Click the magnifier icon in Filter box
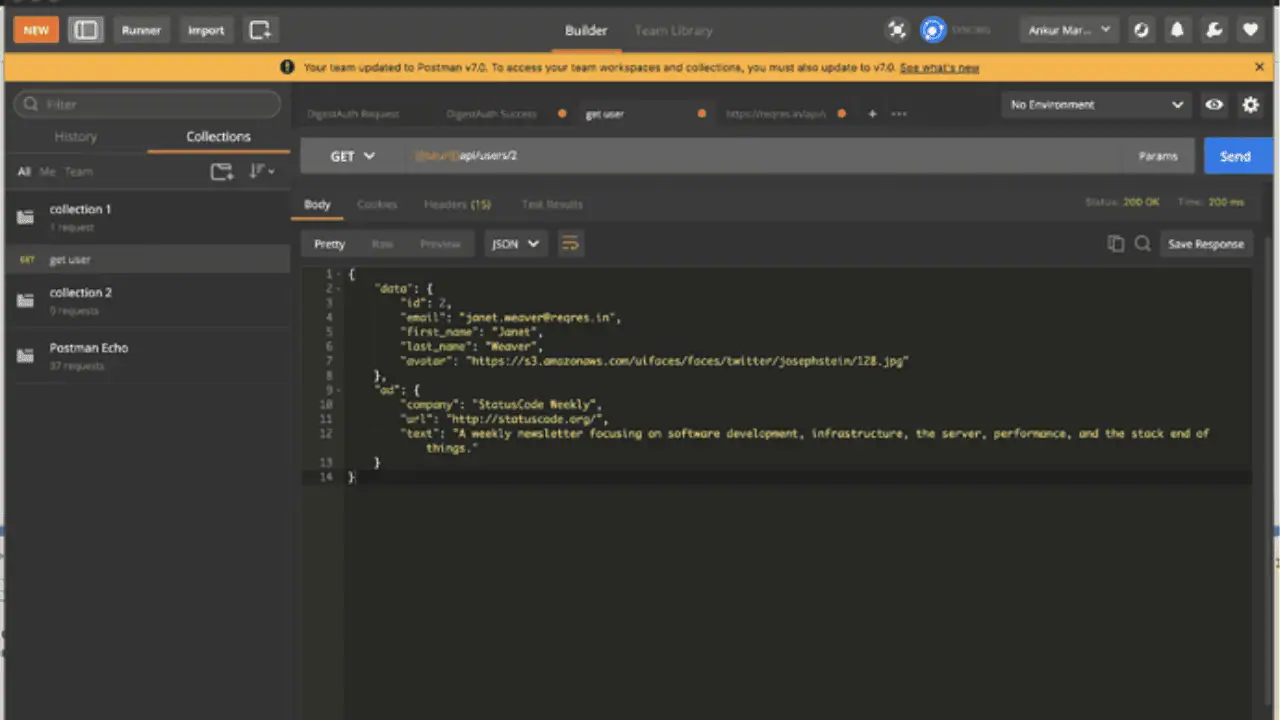1280x720 pixels. tap(31, 104)
